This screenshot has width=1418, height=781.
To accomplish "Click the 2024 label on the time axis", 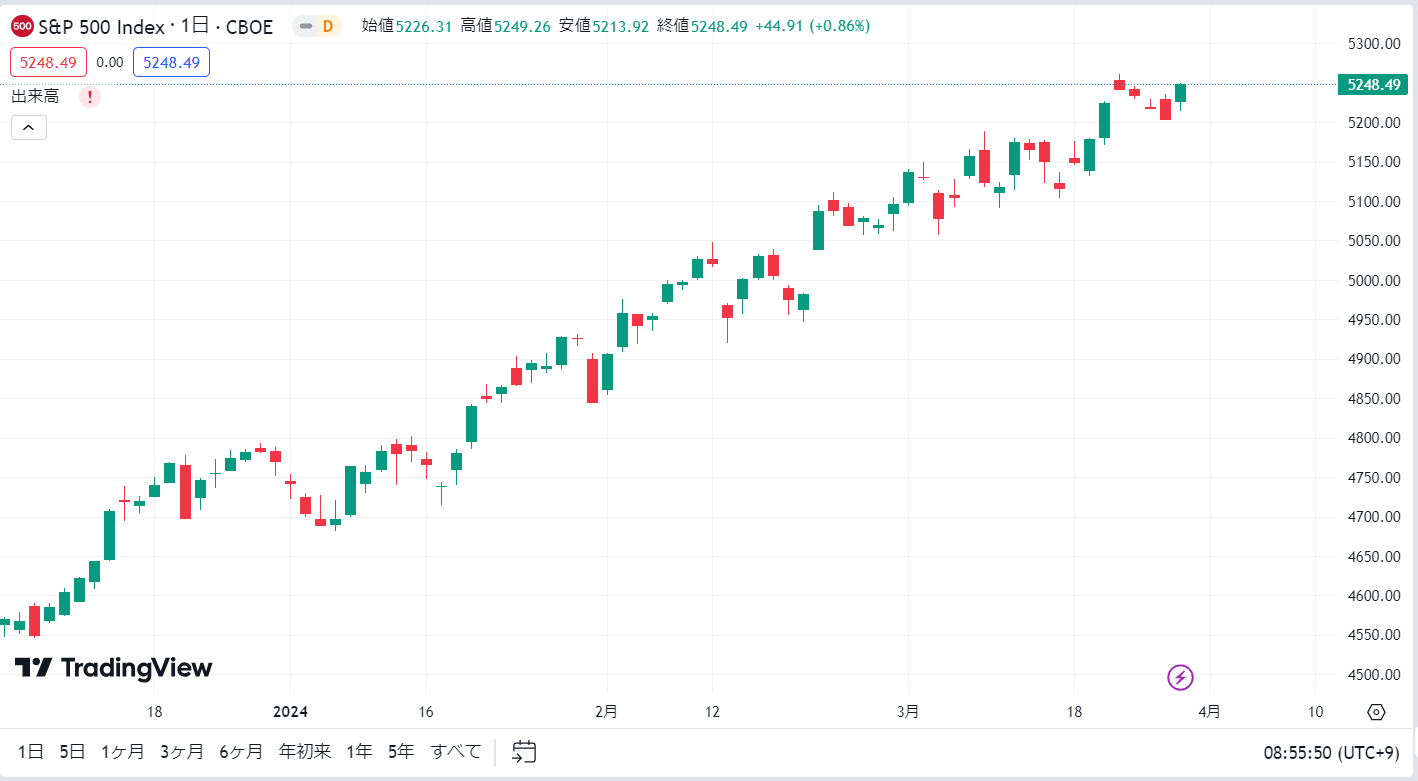I will click(x=290, y=712).
